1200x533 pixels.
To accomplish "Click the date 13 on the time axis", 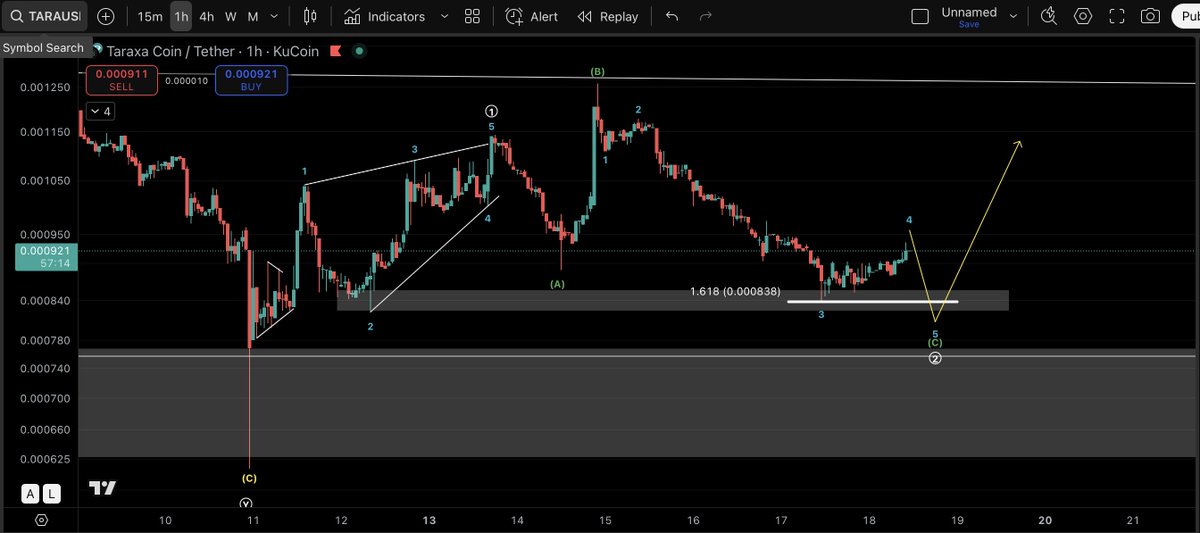I will click(x=429, y=520).
